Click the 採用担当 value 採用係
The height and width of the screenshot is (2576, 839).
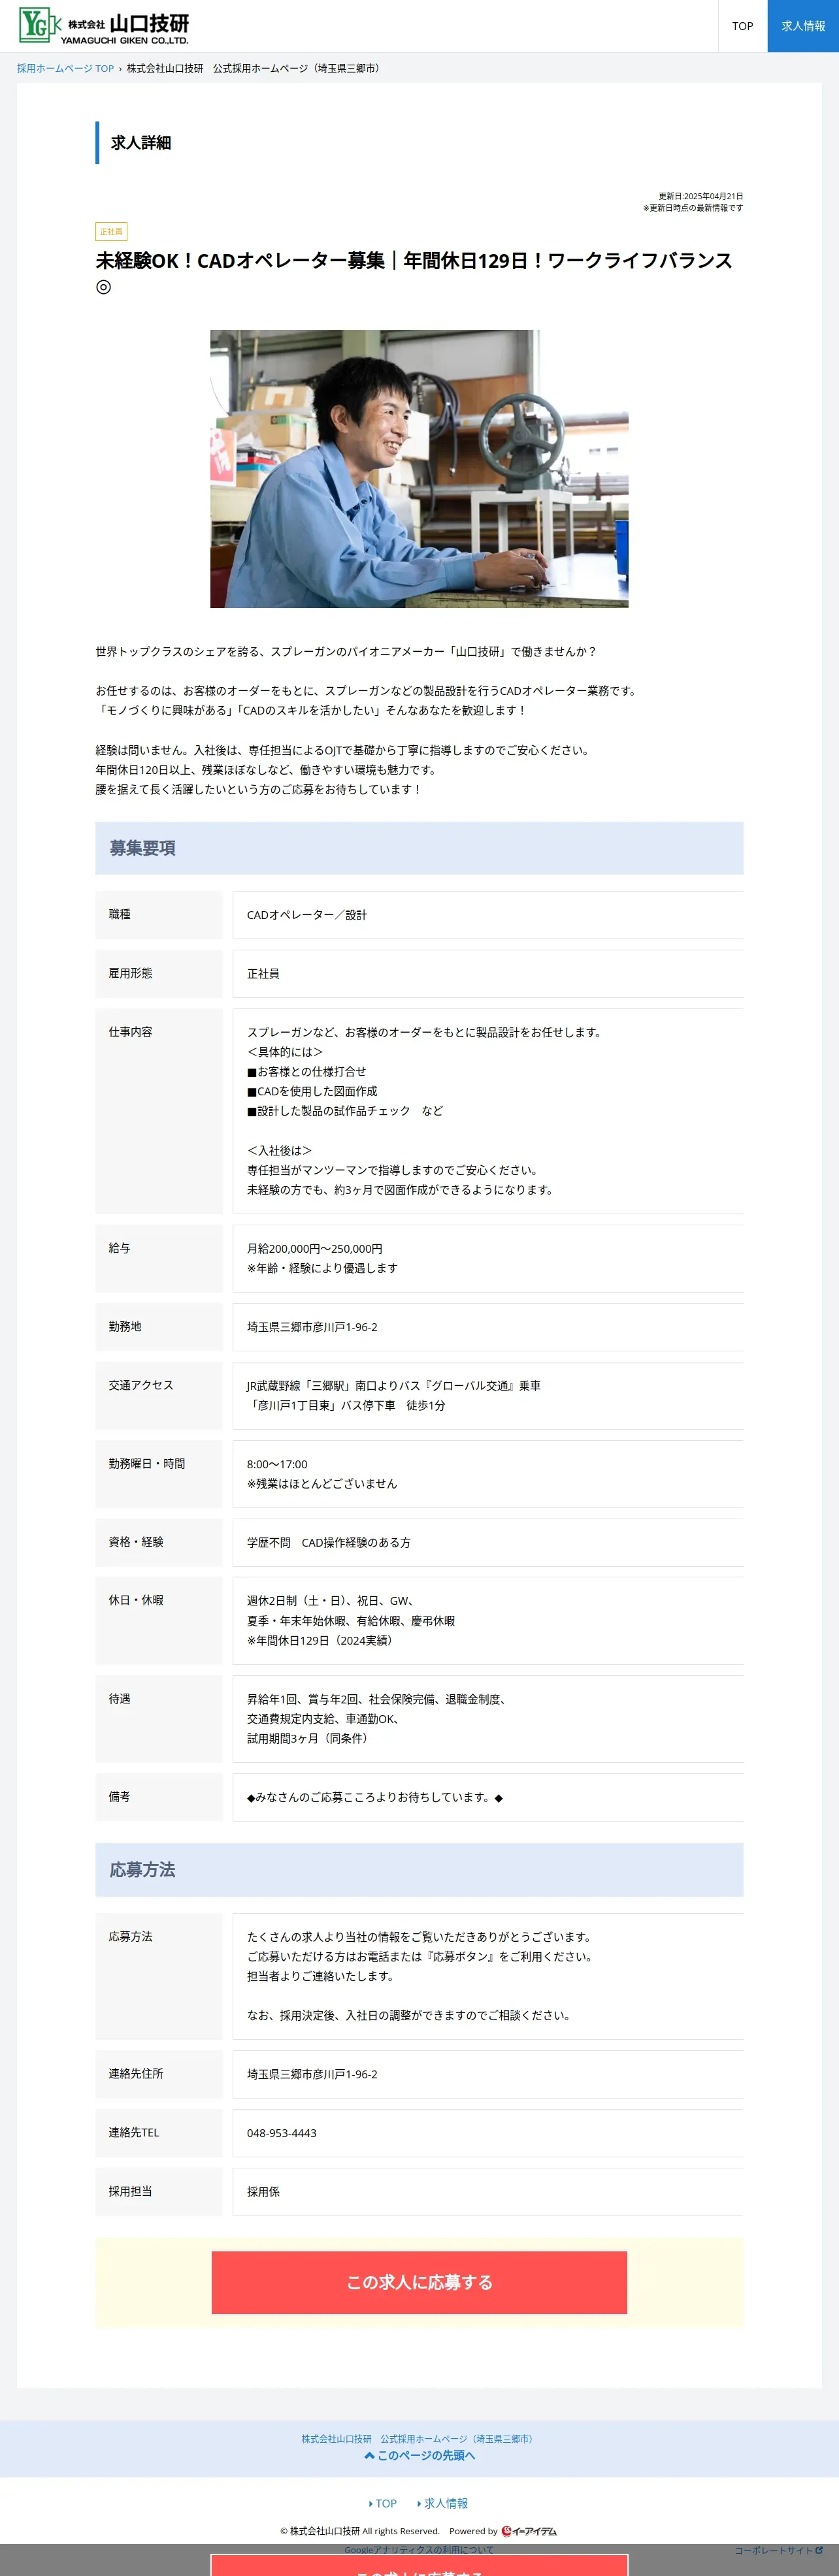(x=263, y=2192)
